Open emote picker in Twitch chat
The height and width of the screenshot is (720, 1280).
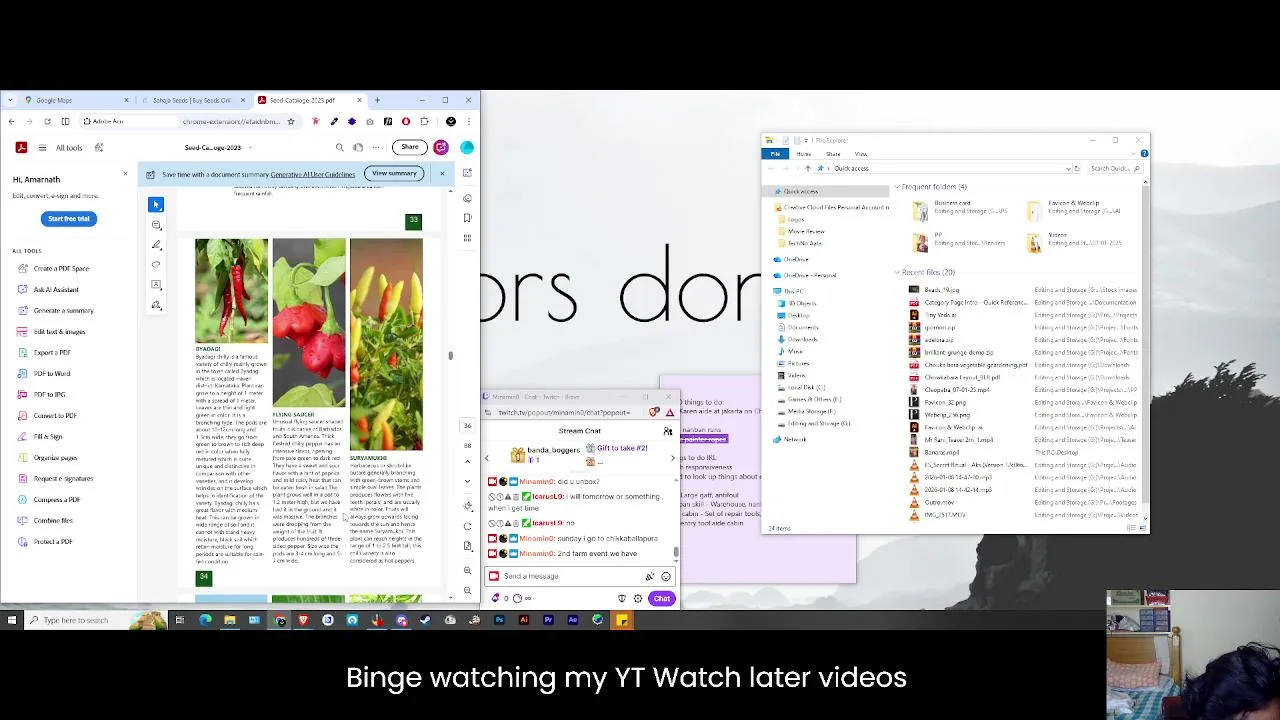point(666,576)
